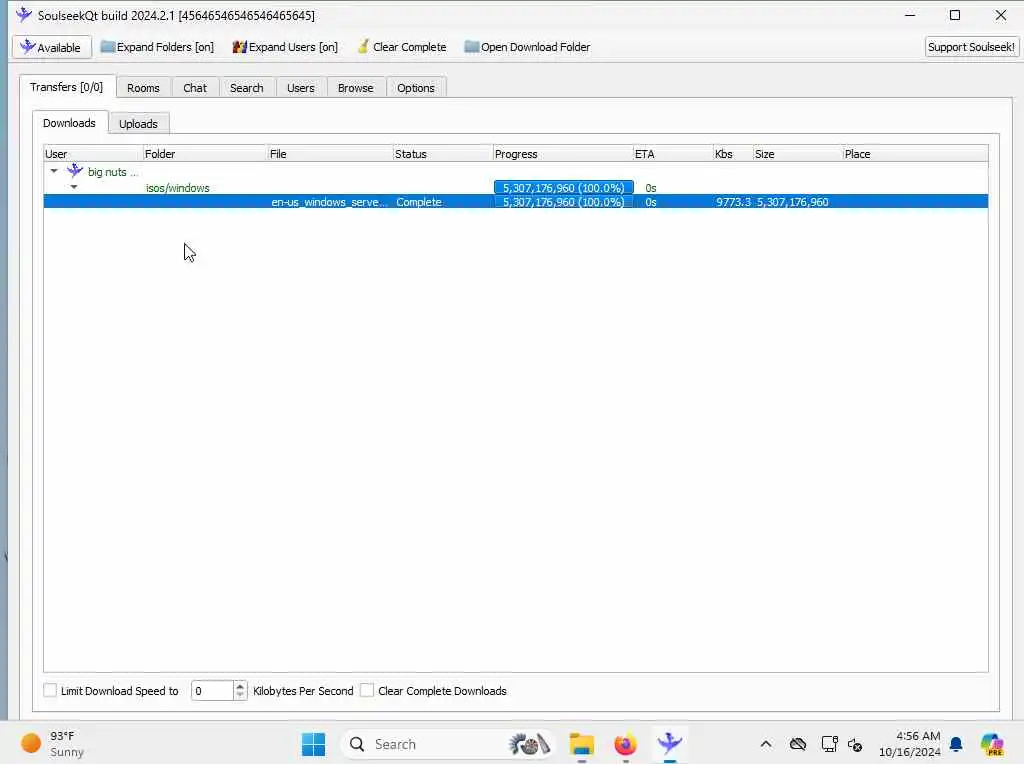The width and height of the screenshot is (1024, 764).
Task: Click the download speed limit input field
Action: 212,690
